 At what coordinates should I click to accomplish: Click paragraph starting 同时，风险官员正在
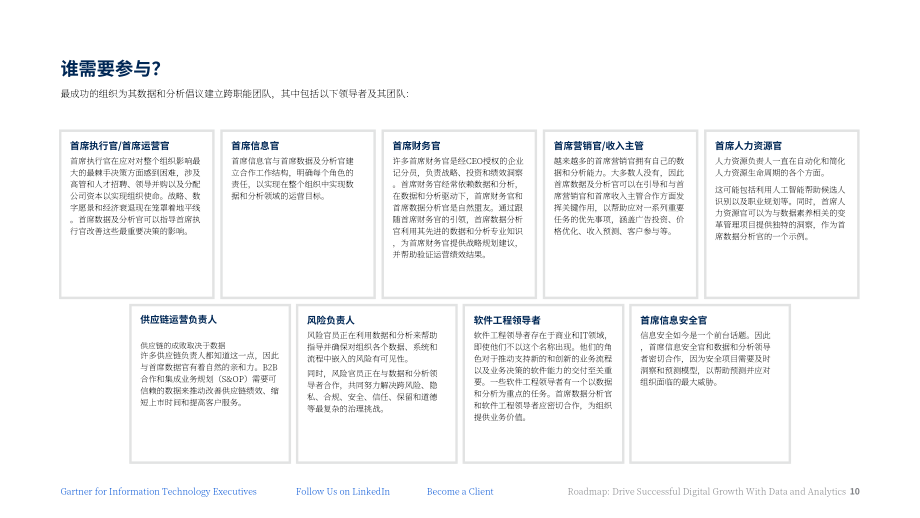click(373, 391)
